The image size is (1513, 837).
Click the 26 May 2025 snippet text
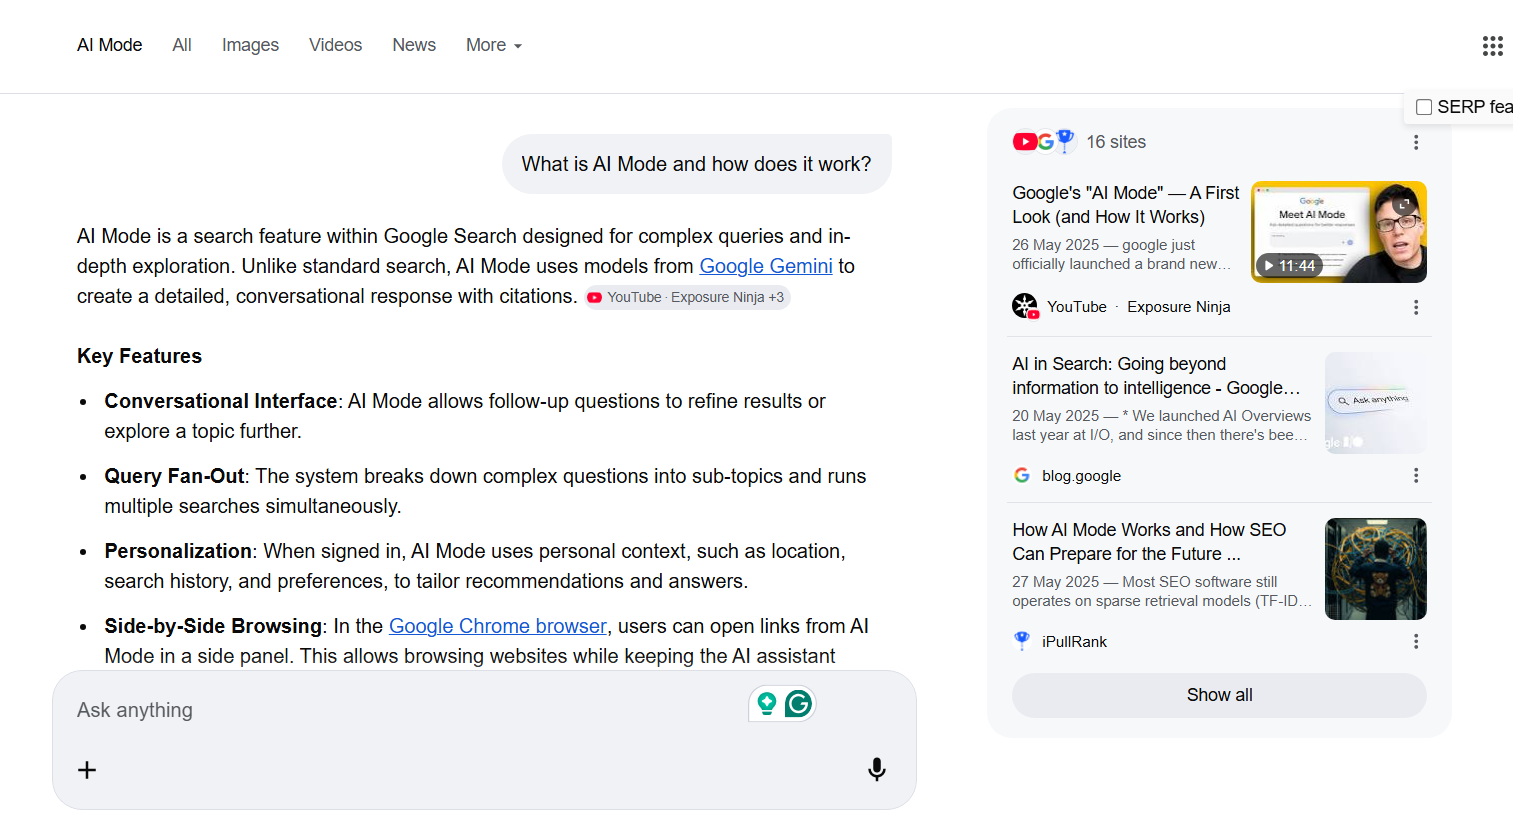coord(1121,254)
